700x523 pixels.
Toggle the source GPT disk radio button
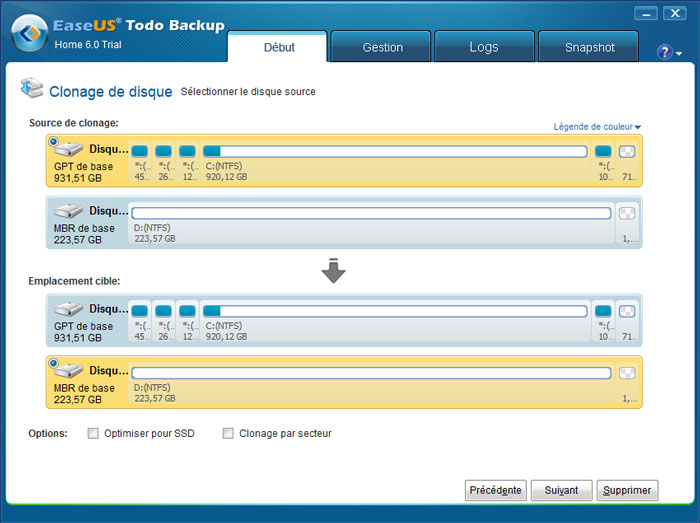(53, 142)
